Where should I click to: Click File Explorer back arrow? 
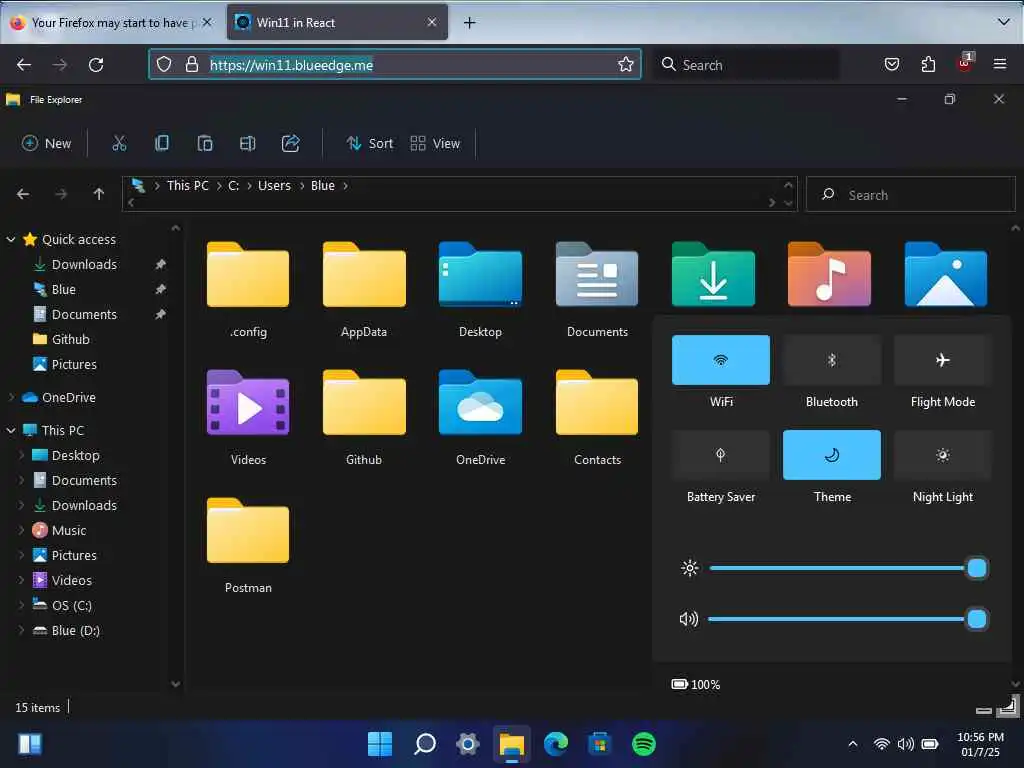point(23,194)
